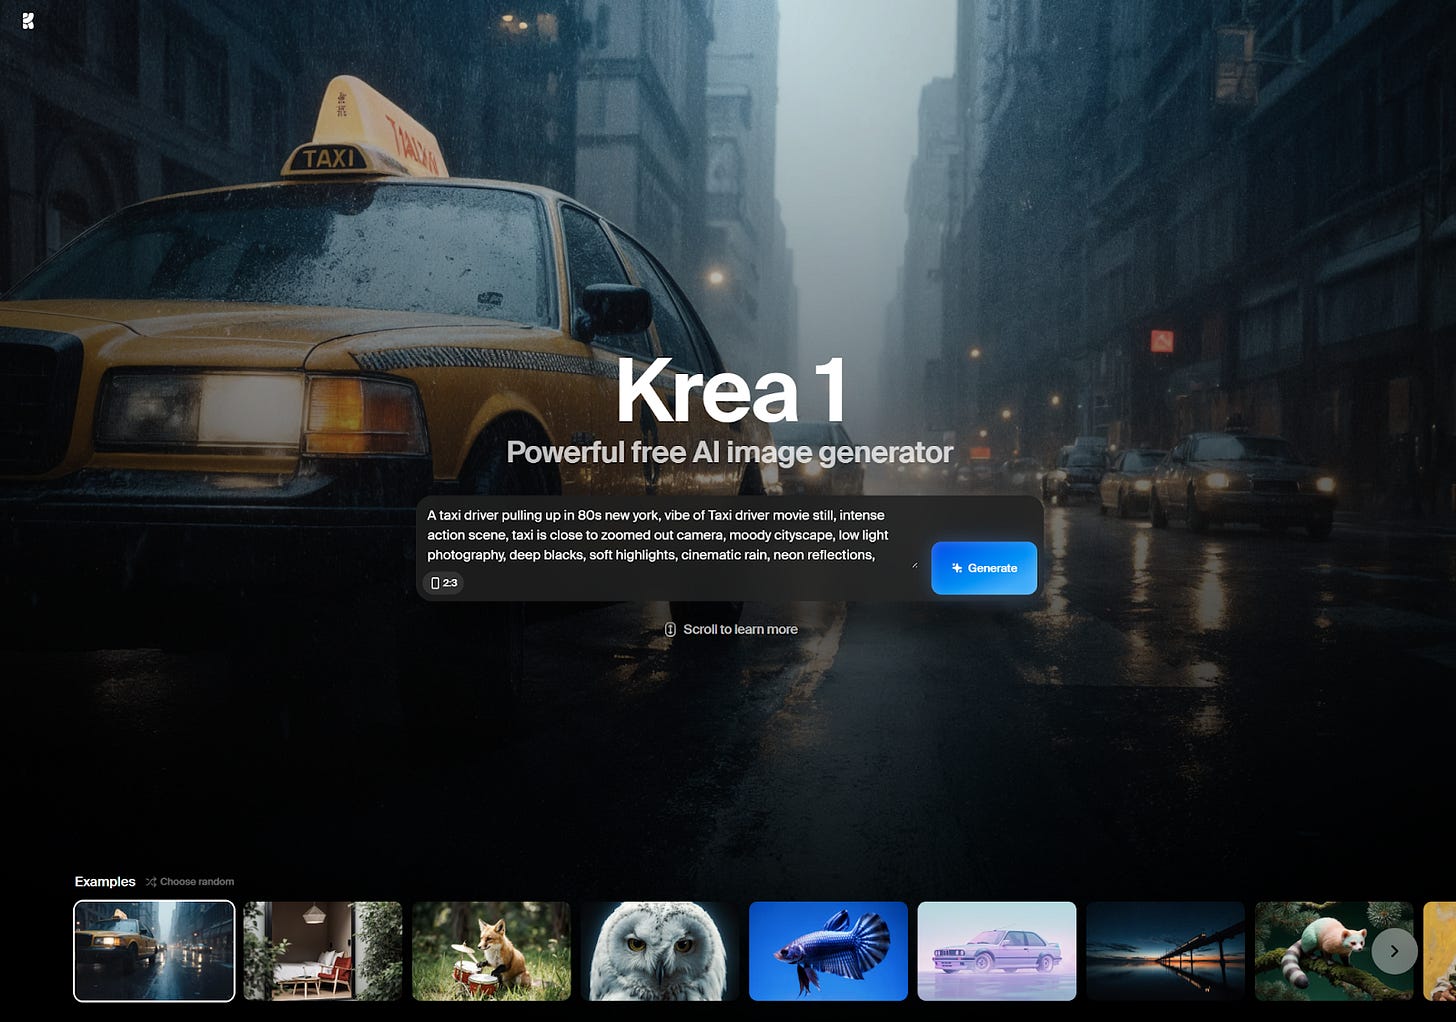Select the dark pier sunset thumbnail

[x=1166, y=951]
